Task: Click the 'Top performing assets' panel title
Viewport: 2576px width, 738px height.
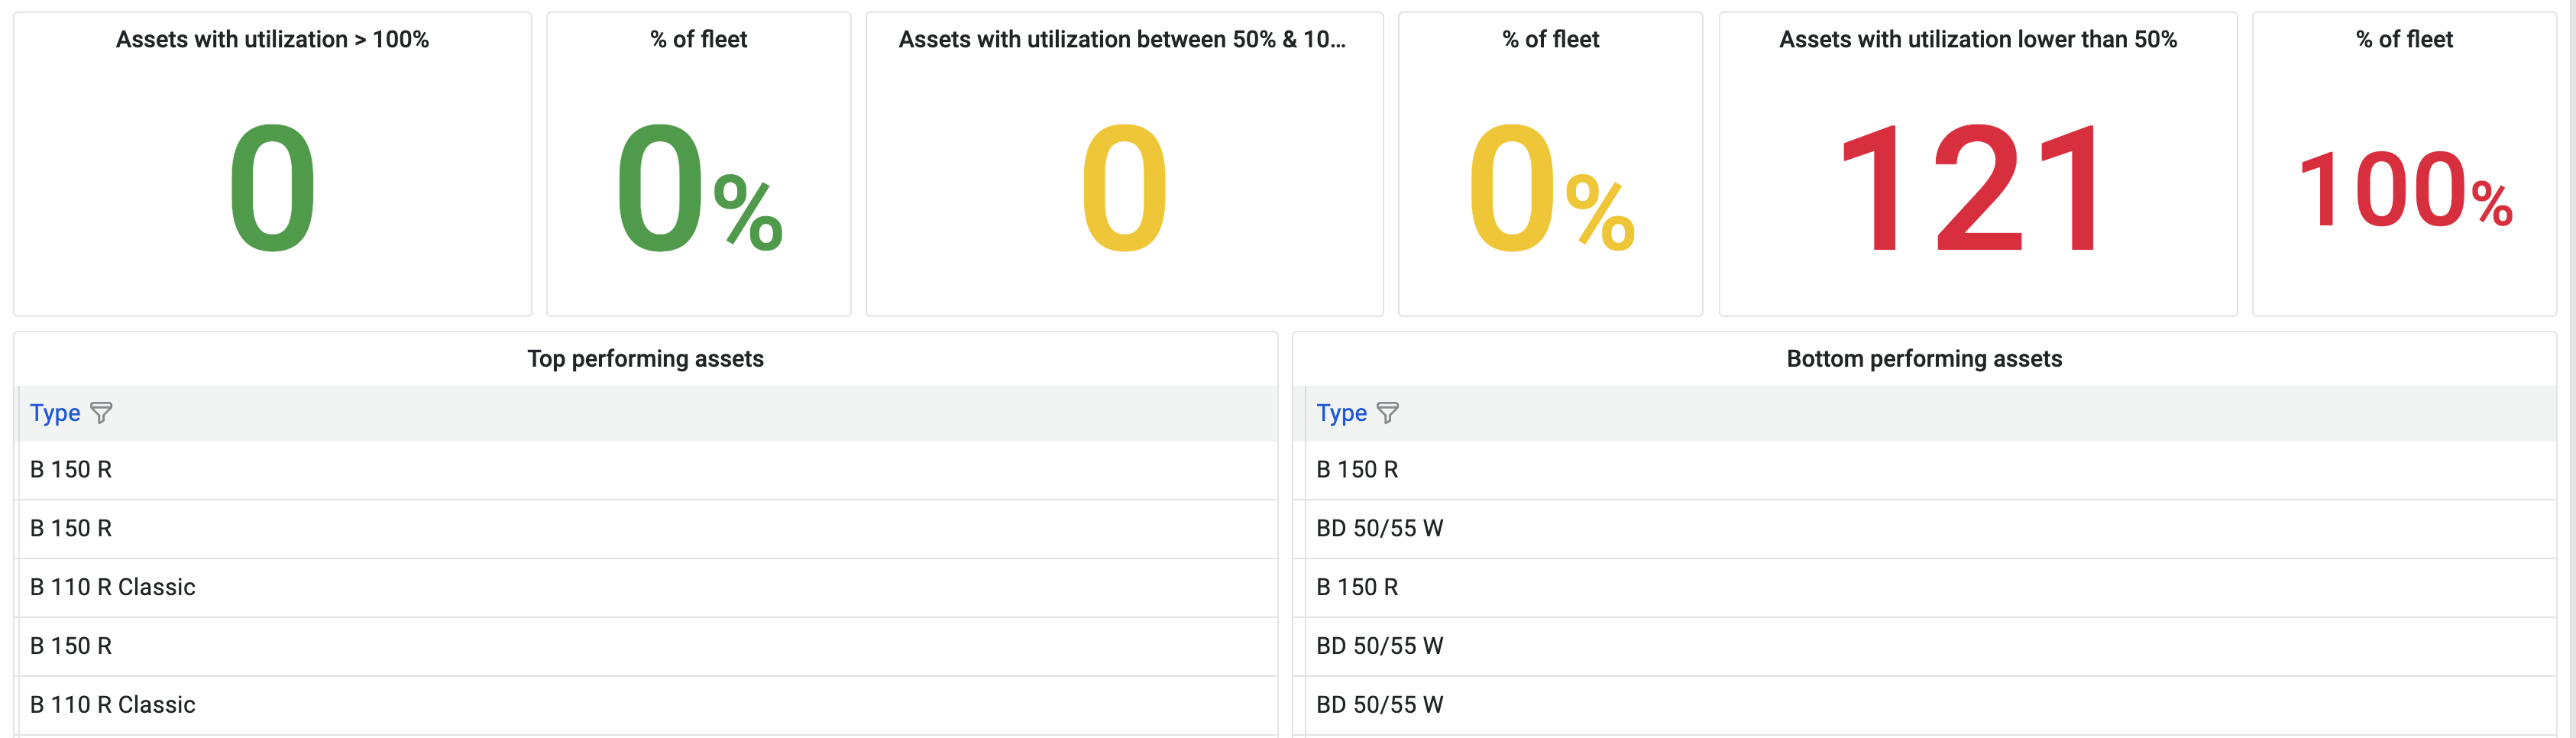Action: coord(645,359)
